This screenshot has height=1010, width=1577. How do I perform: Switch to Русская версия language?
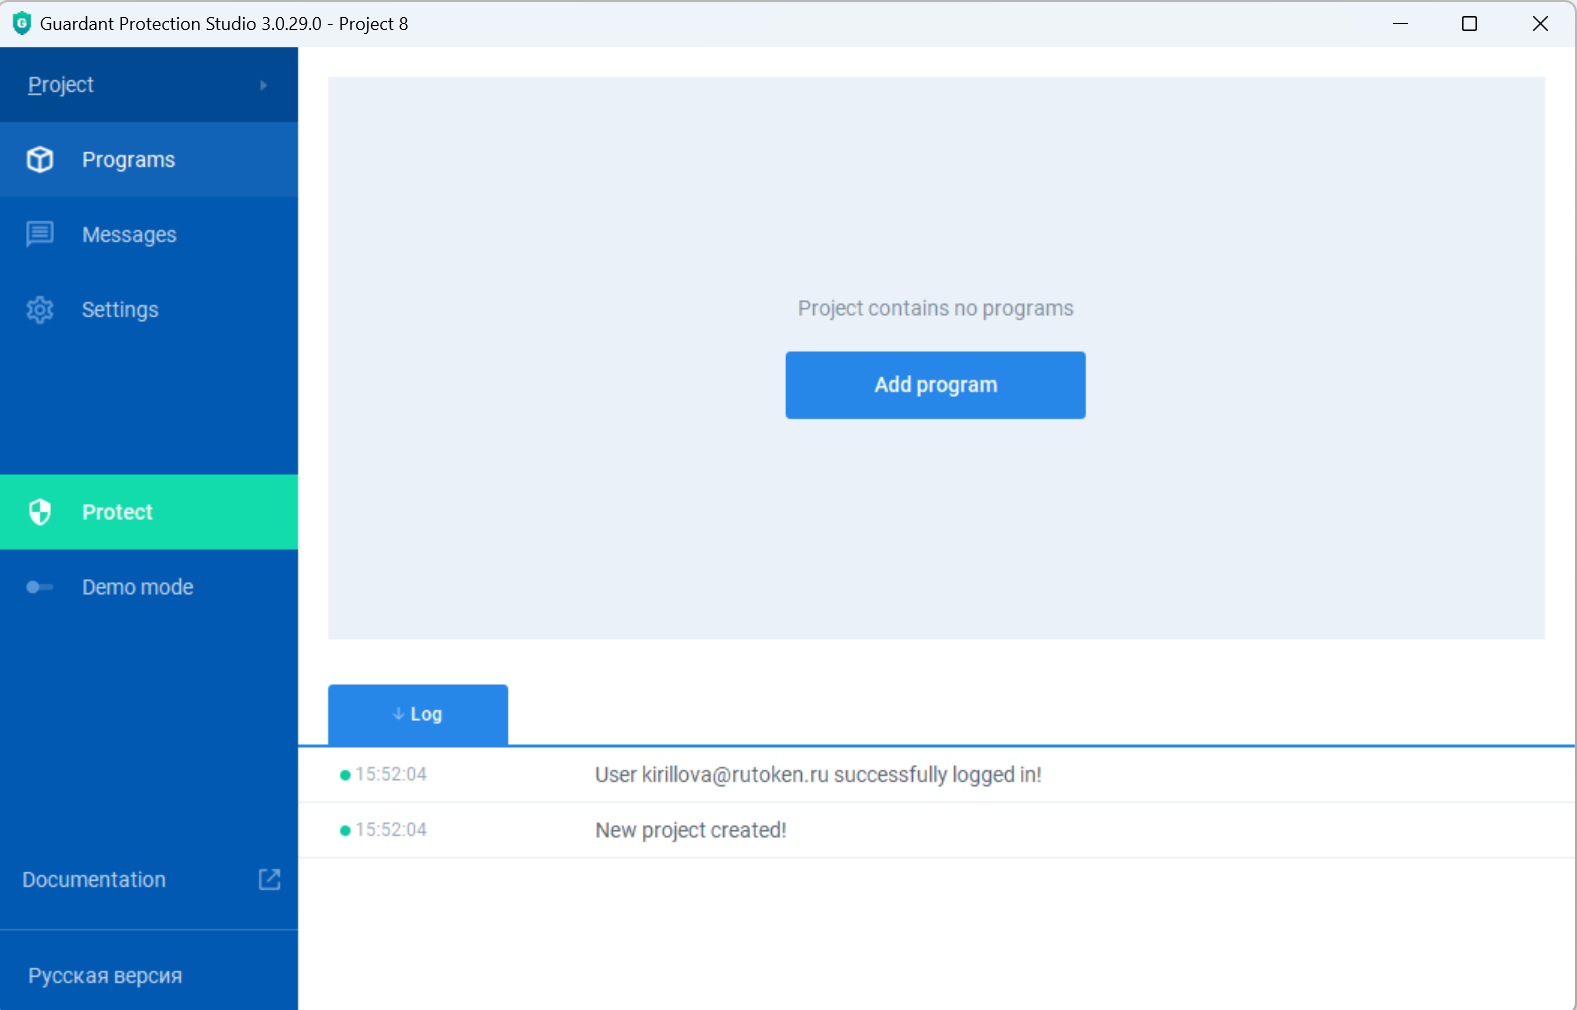[x=105, y=976]
